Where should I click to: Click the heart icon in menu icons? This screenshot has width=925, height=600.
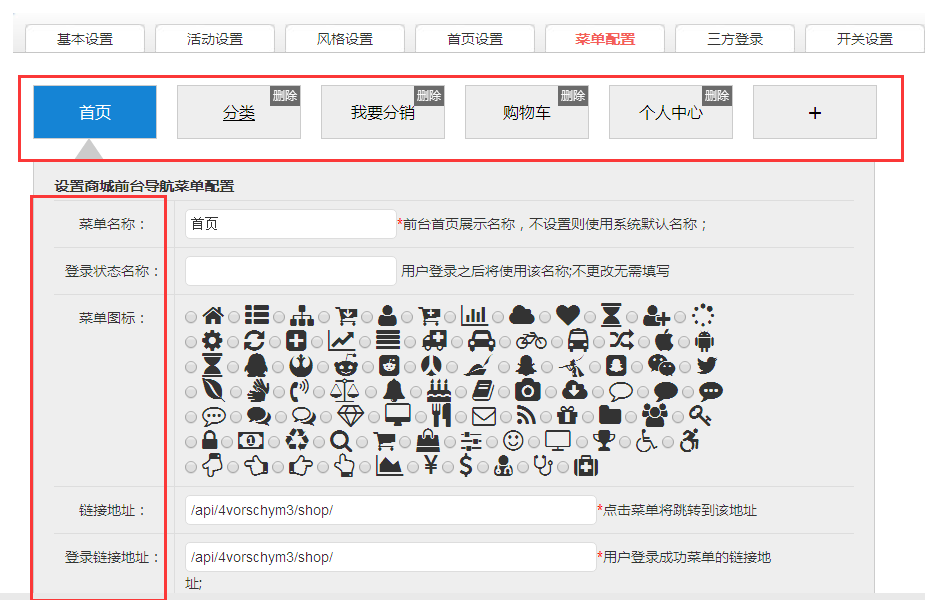(568, 316)
